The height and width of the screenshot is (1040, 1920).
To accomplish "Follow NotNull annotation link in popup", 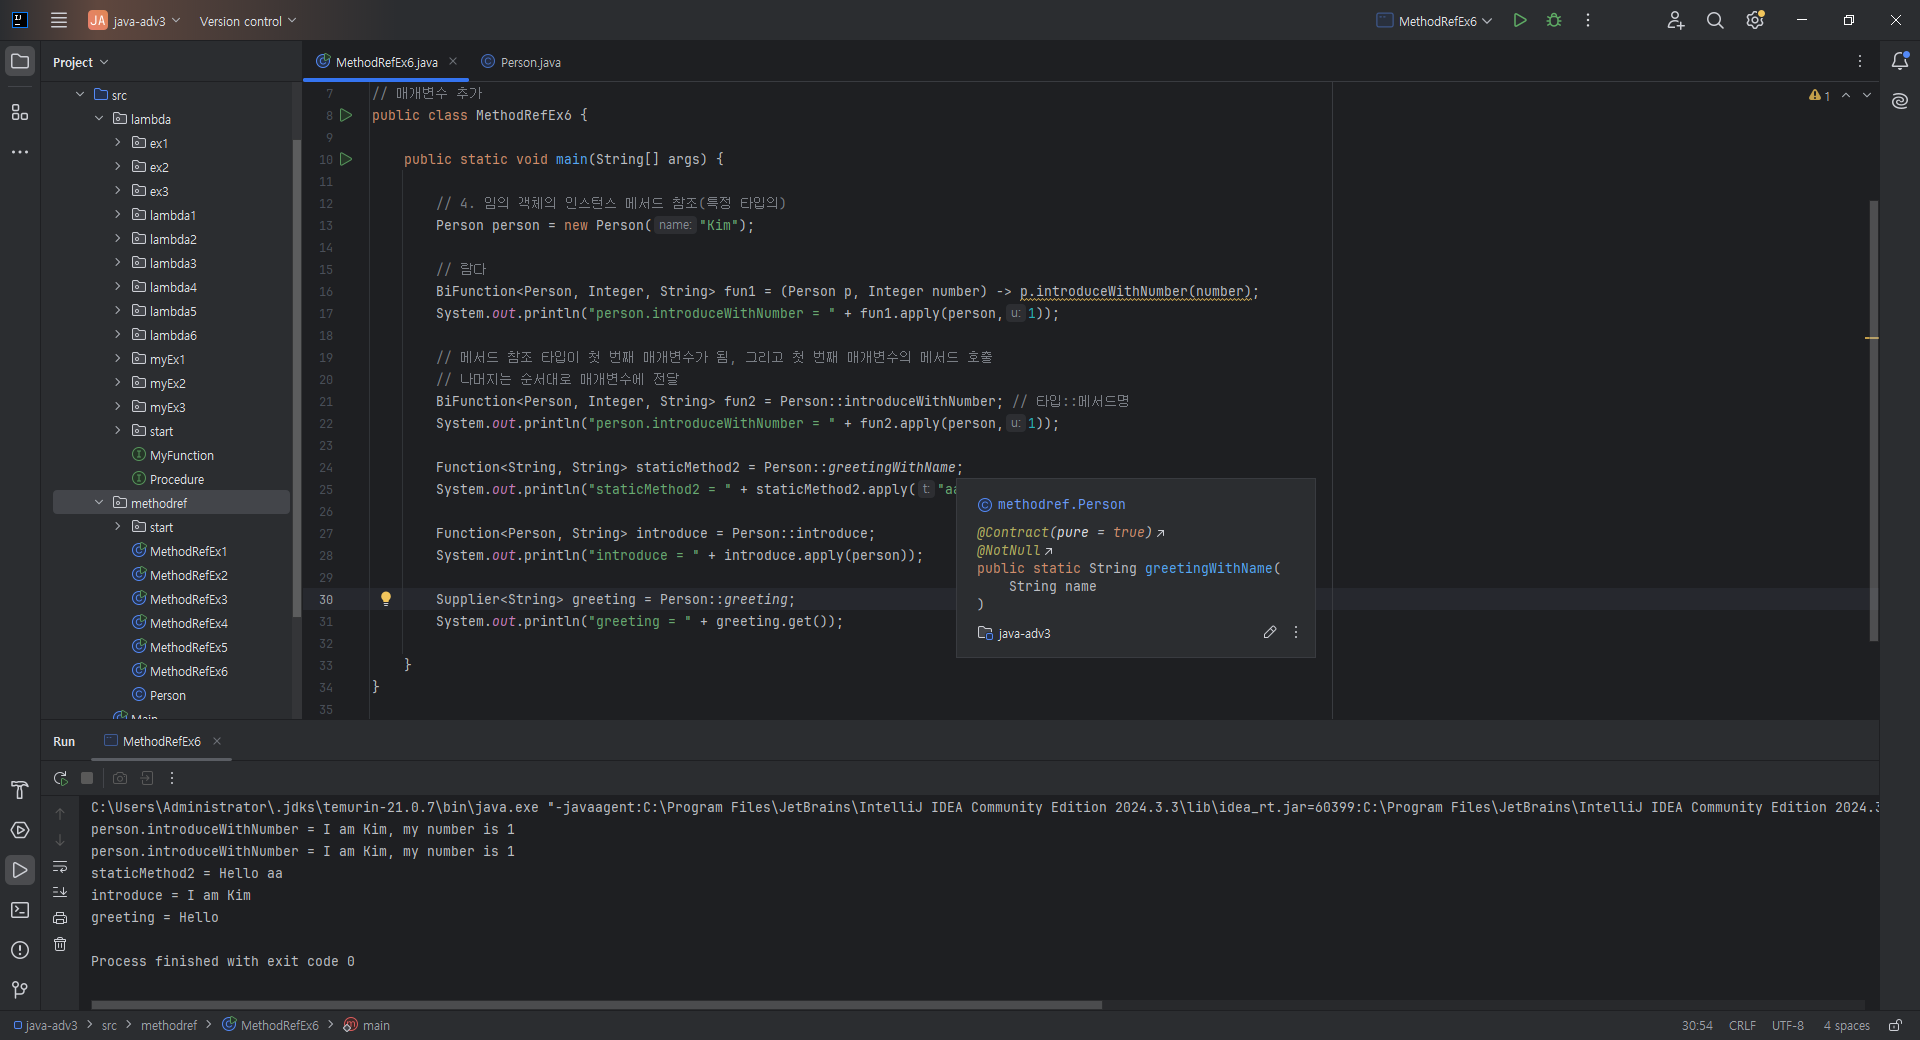I will (1048, 551).
